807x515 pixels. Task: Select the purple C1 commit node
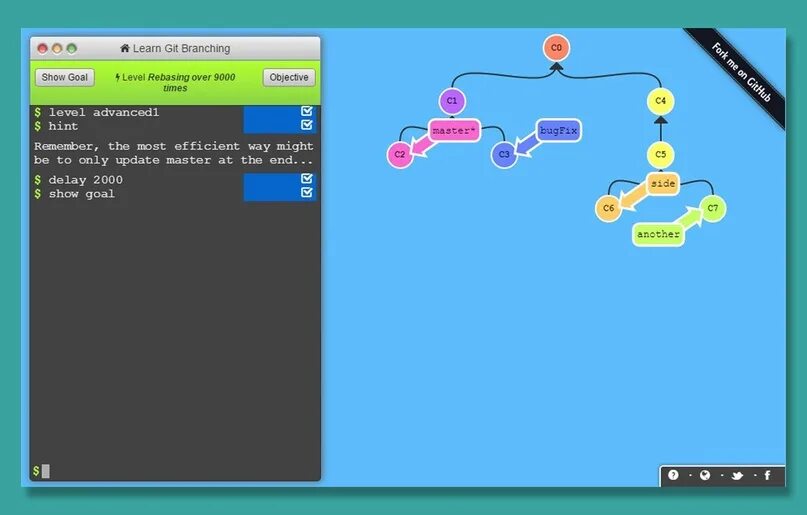tap(452, 101)
